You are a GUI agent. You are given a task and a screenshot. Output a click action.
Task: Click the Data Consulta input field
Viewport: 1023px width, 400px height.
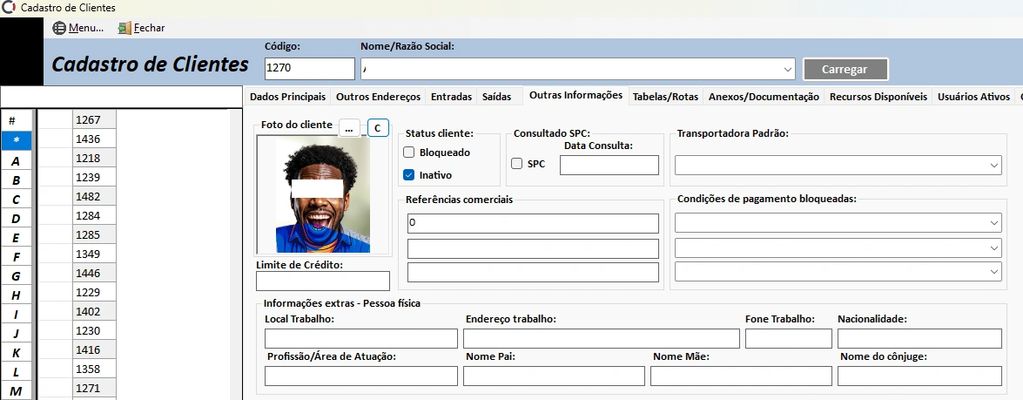[x=609, y=165]
